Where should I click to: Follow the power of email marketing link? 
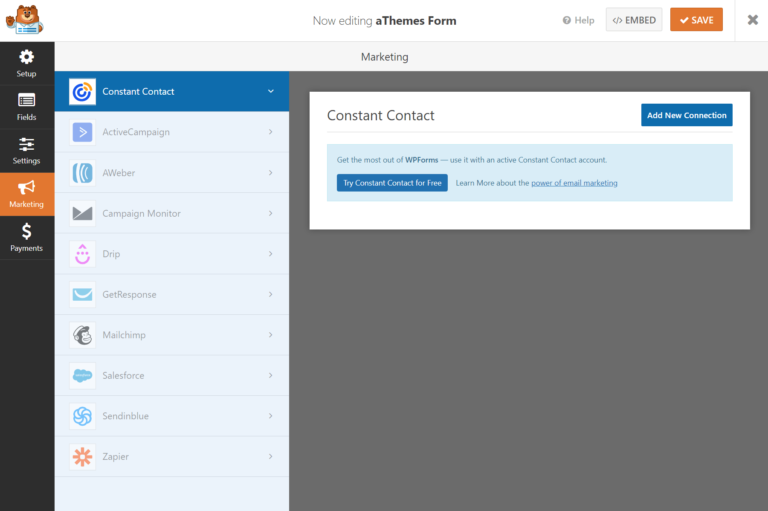574,183
